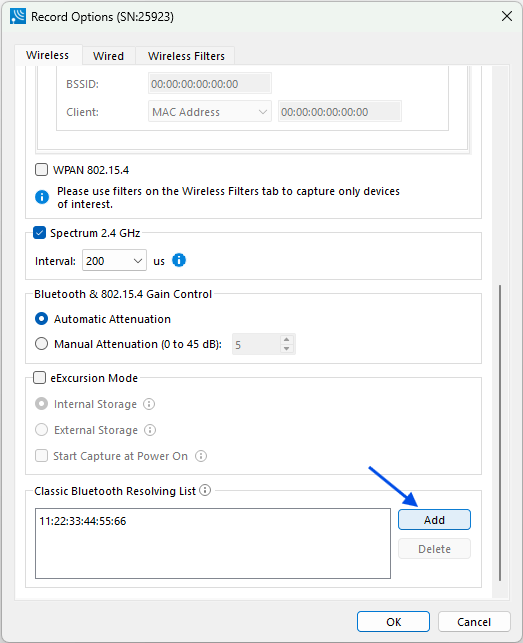Enable eExcursion Mode checkbox
The height and width of the screenshot is (643, 523).
pos(39,378)
